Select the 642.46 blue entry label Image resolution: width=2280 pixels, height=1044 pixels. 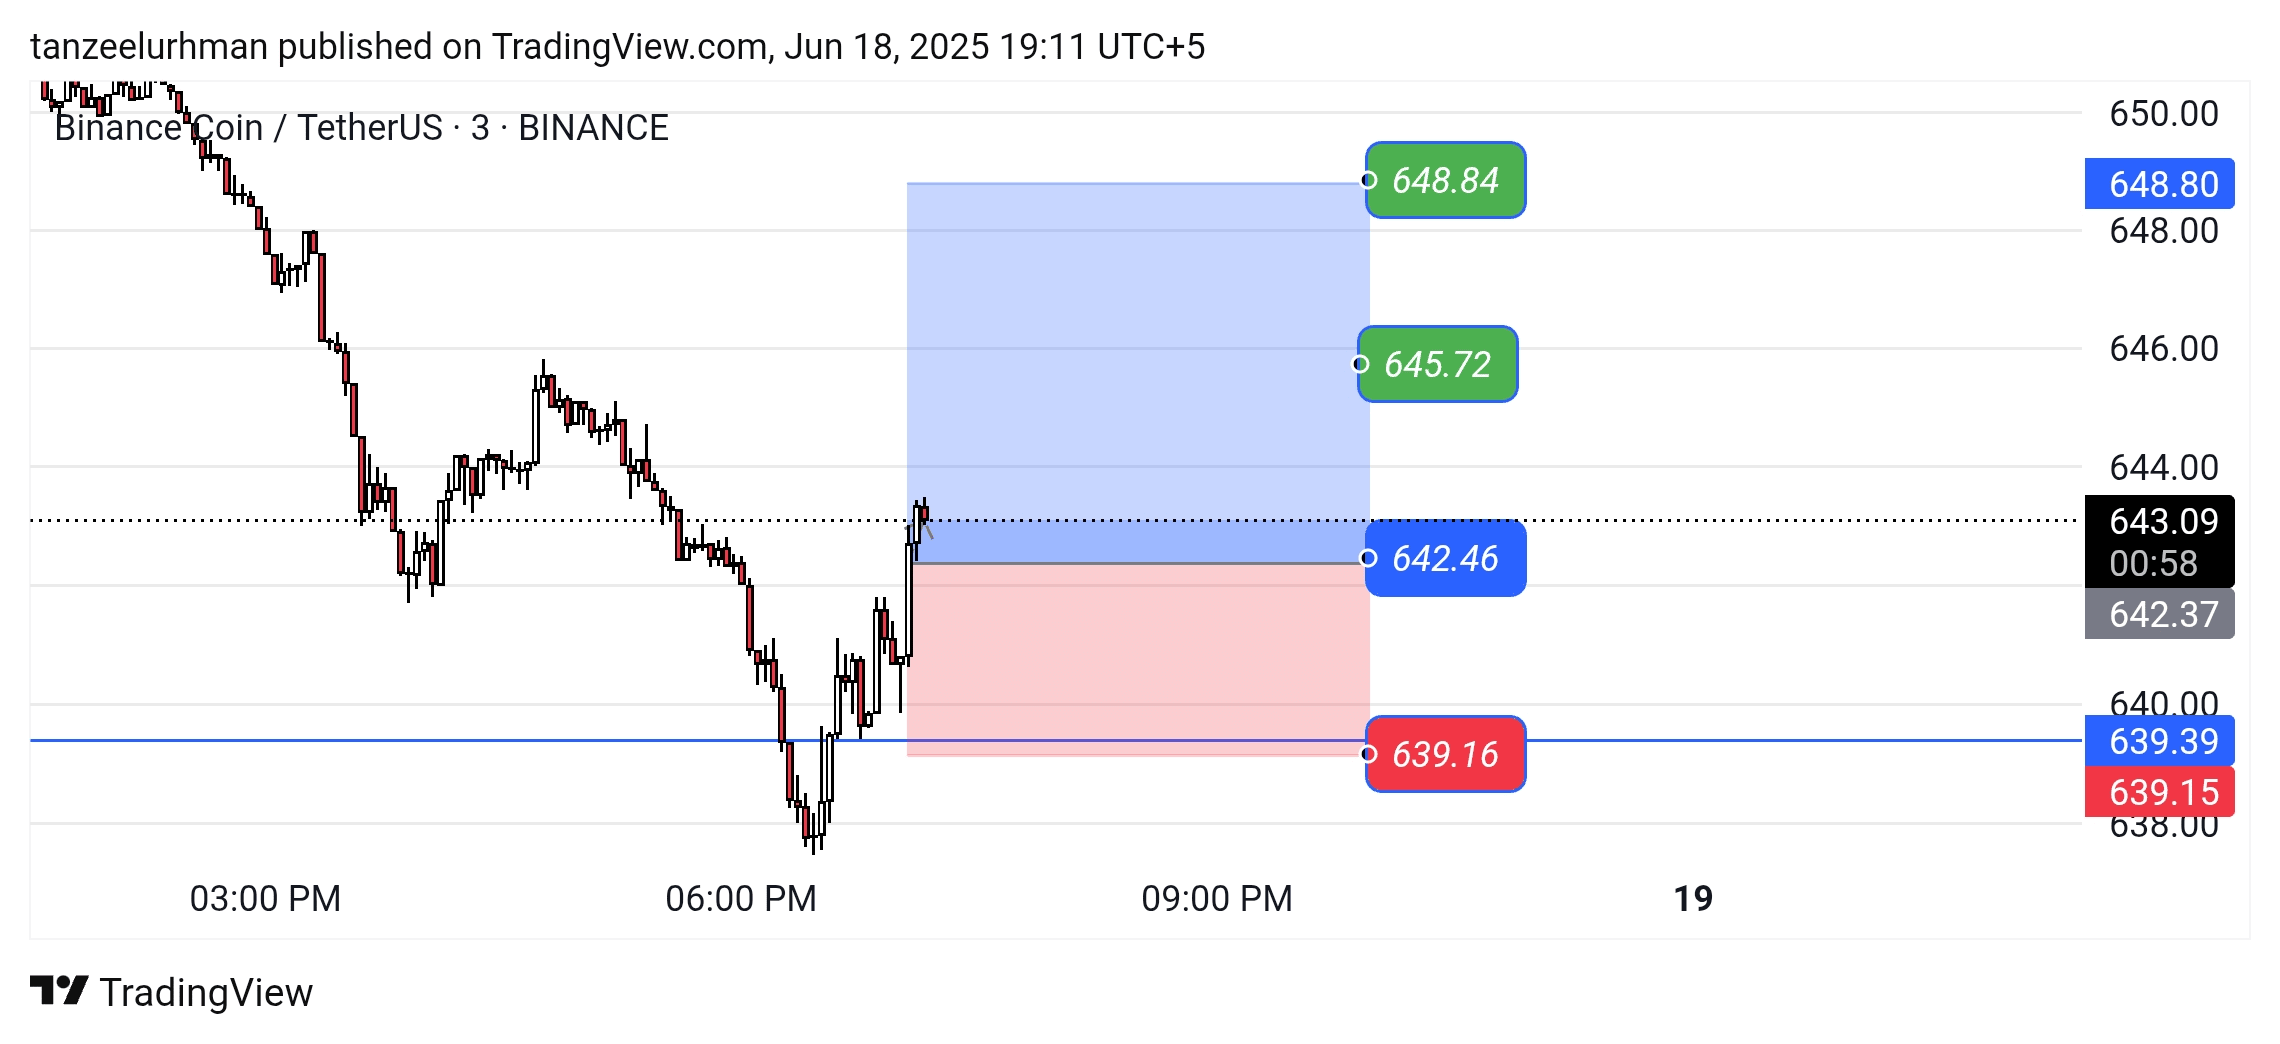tap(1446, 559)
